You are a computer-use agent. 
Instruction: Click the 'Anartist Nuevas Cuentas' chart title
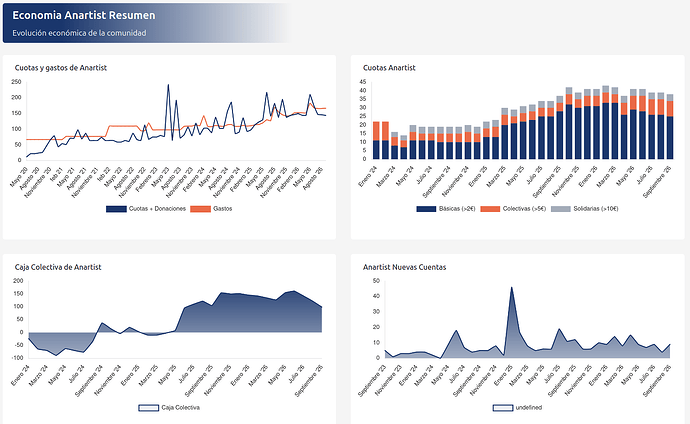pyautogui.click(x=404, y=267)
